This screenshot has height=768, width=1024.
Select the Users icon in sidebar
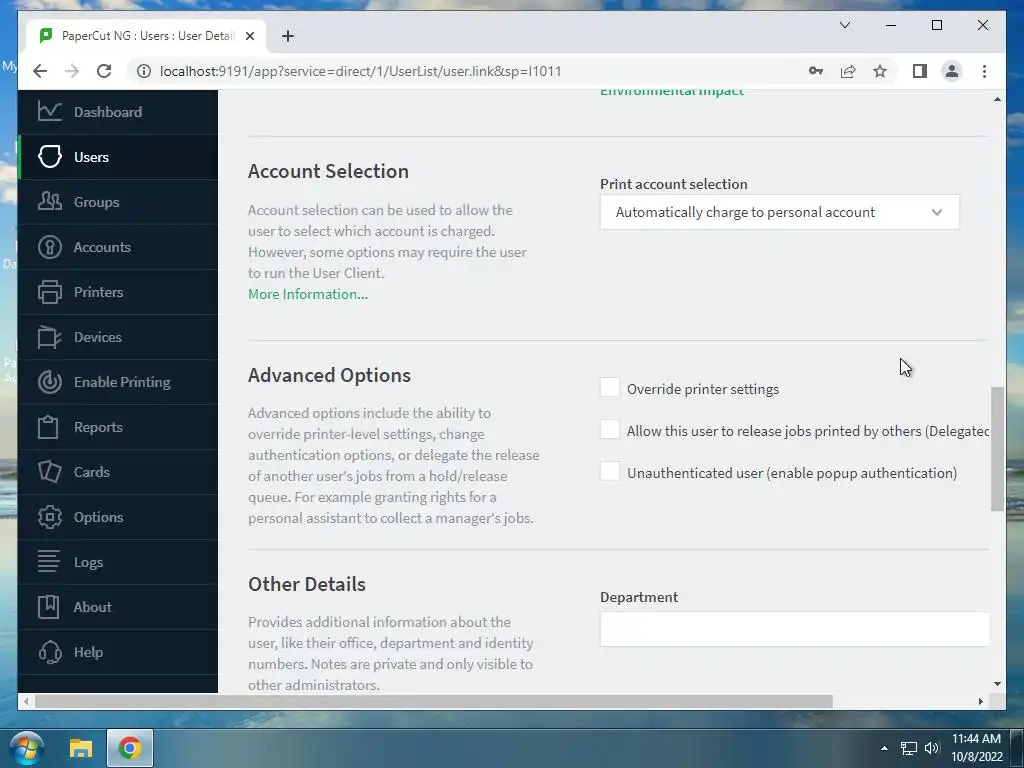(50, 157)
